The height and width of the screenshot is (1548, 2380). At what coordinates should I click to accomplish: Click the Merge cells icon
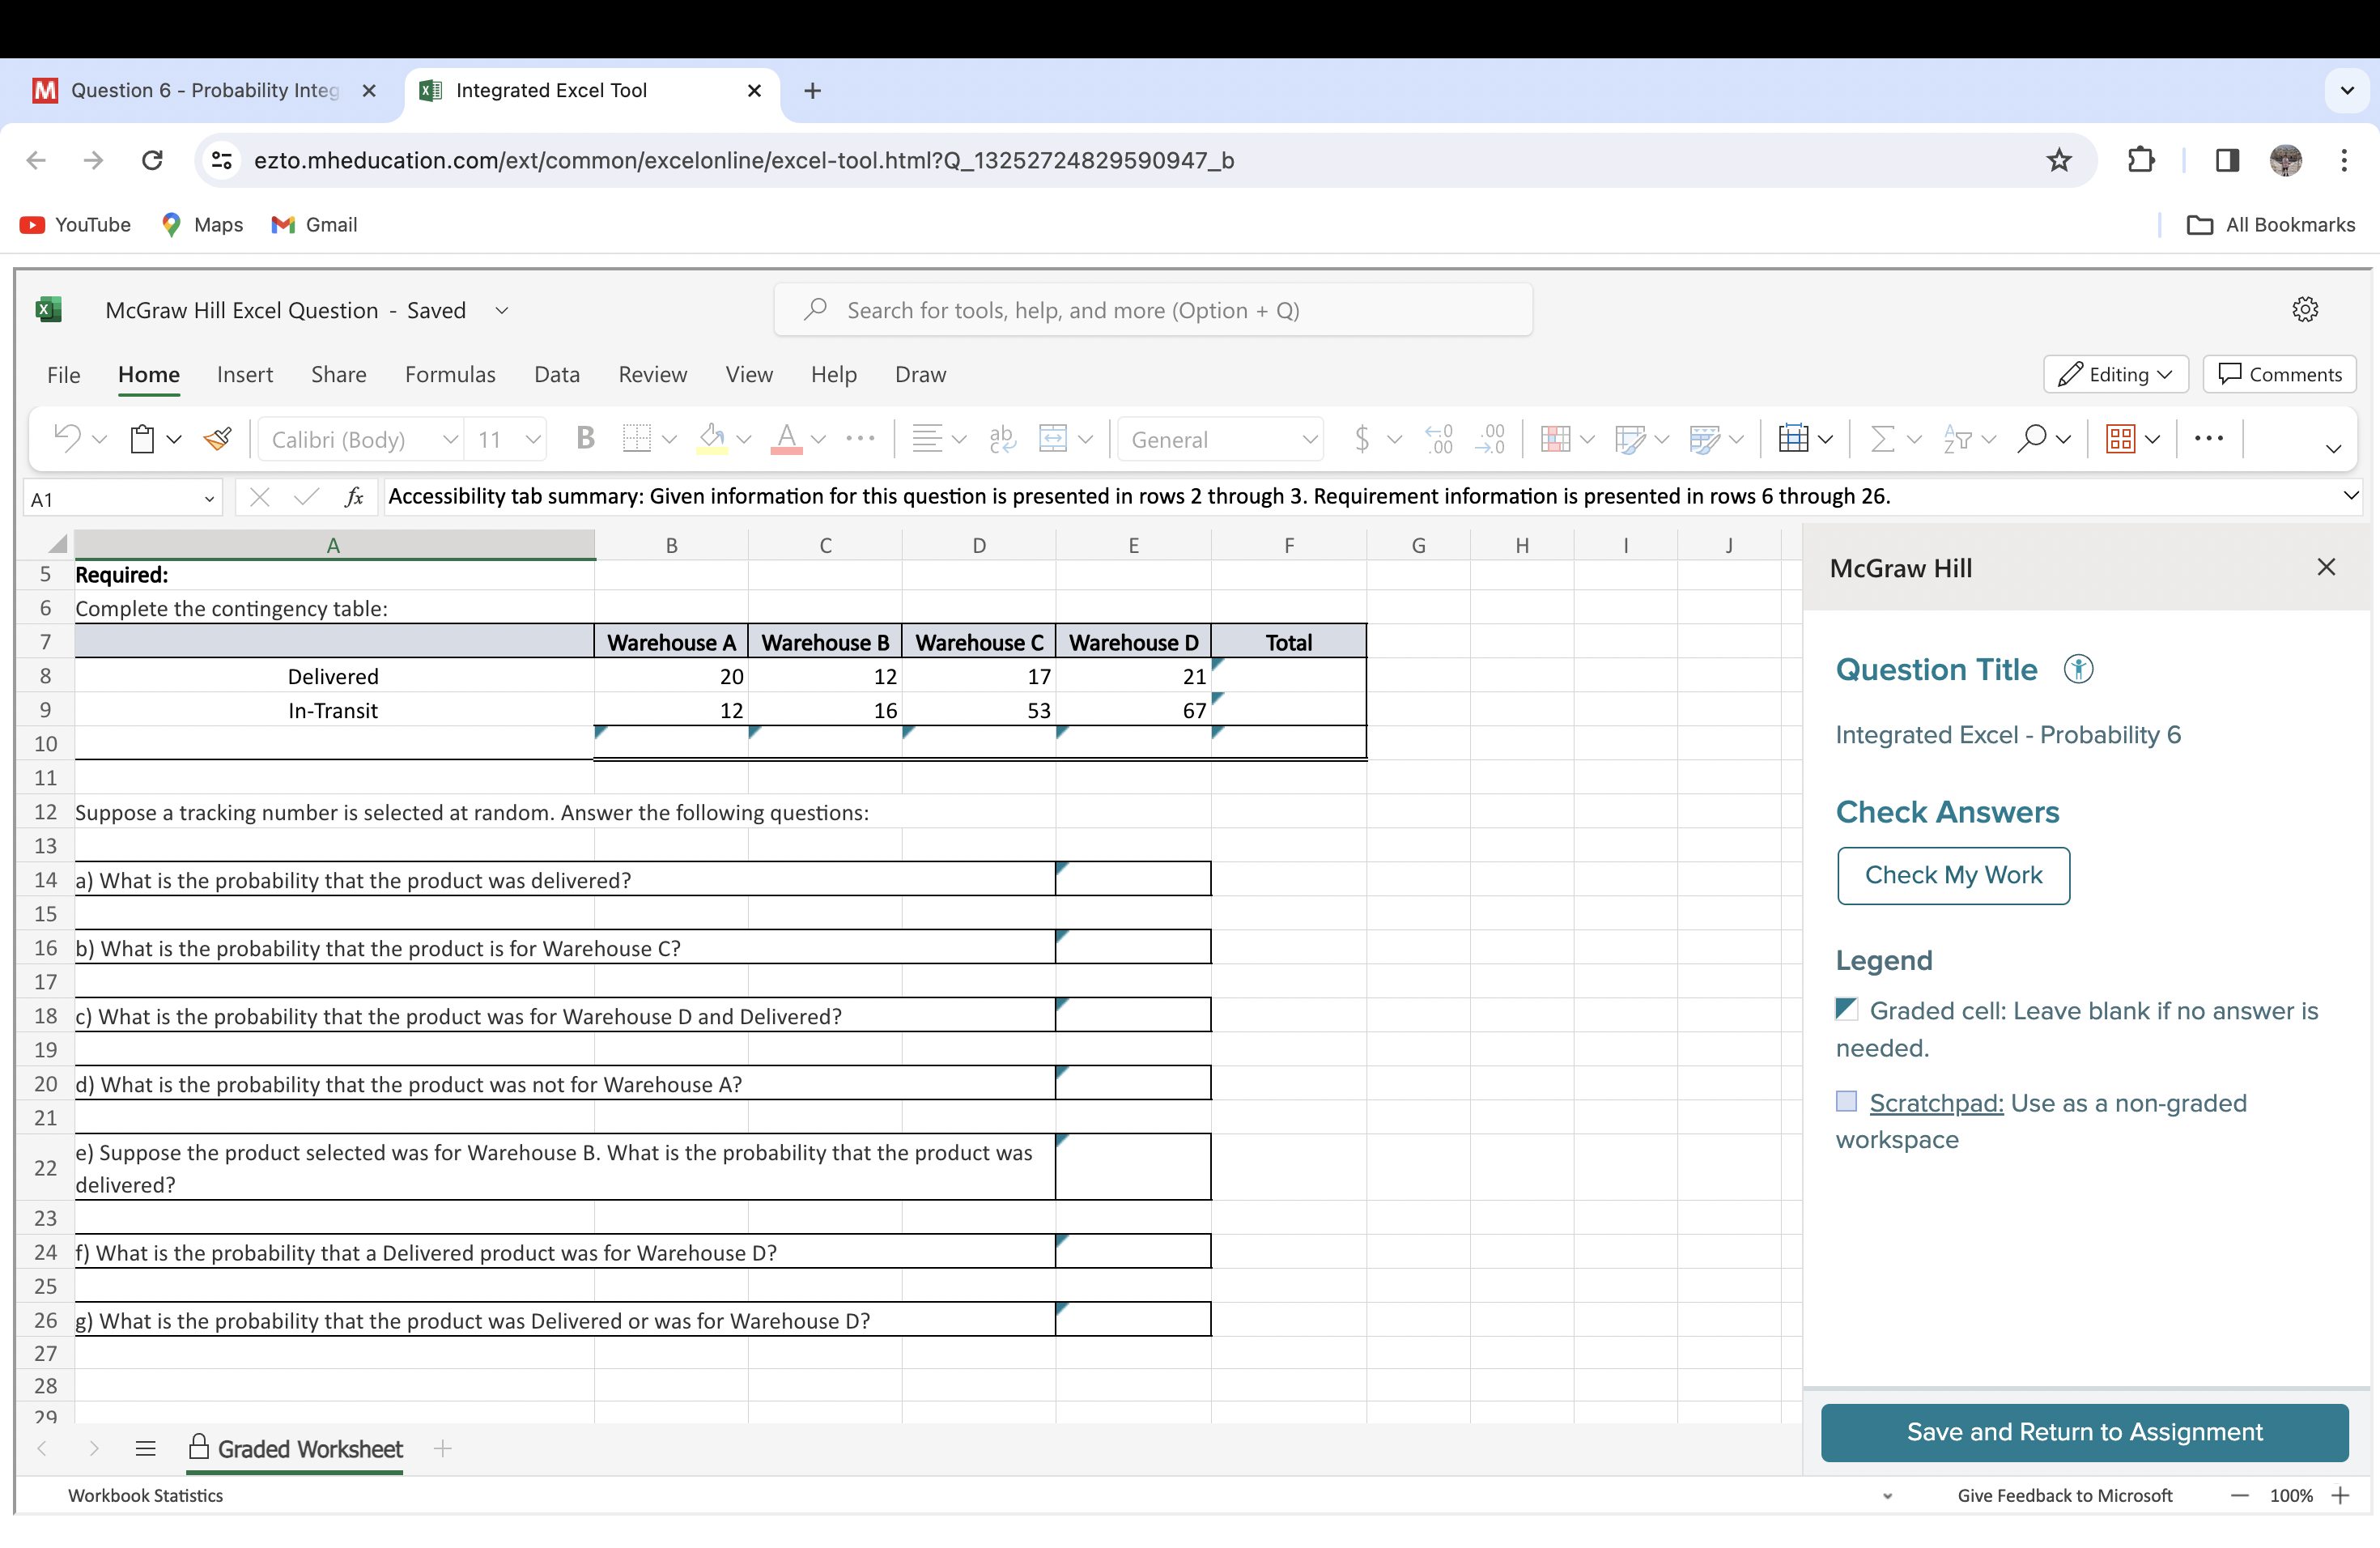1053,439
